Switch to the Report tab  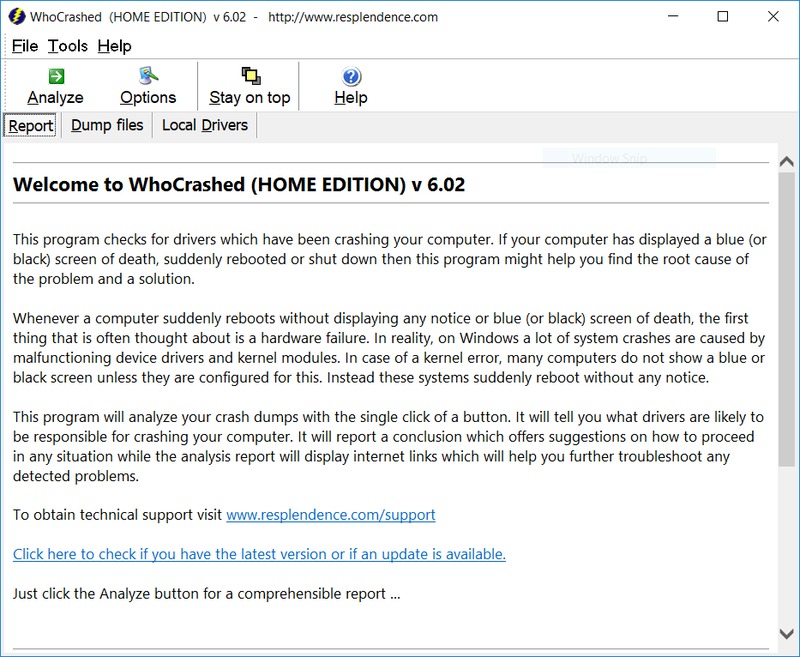point(31,126)
